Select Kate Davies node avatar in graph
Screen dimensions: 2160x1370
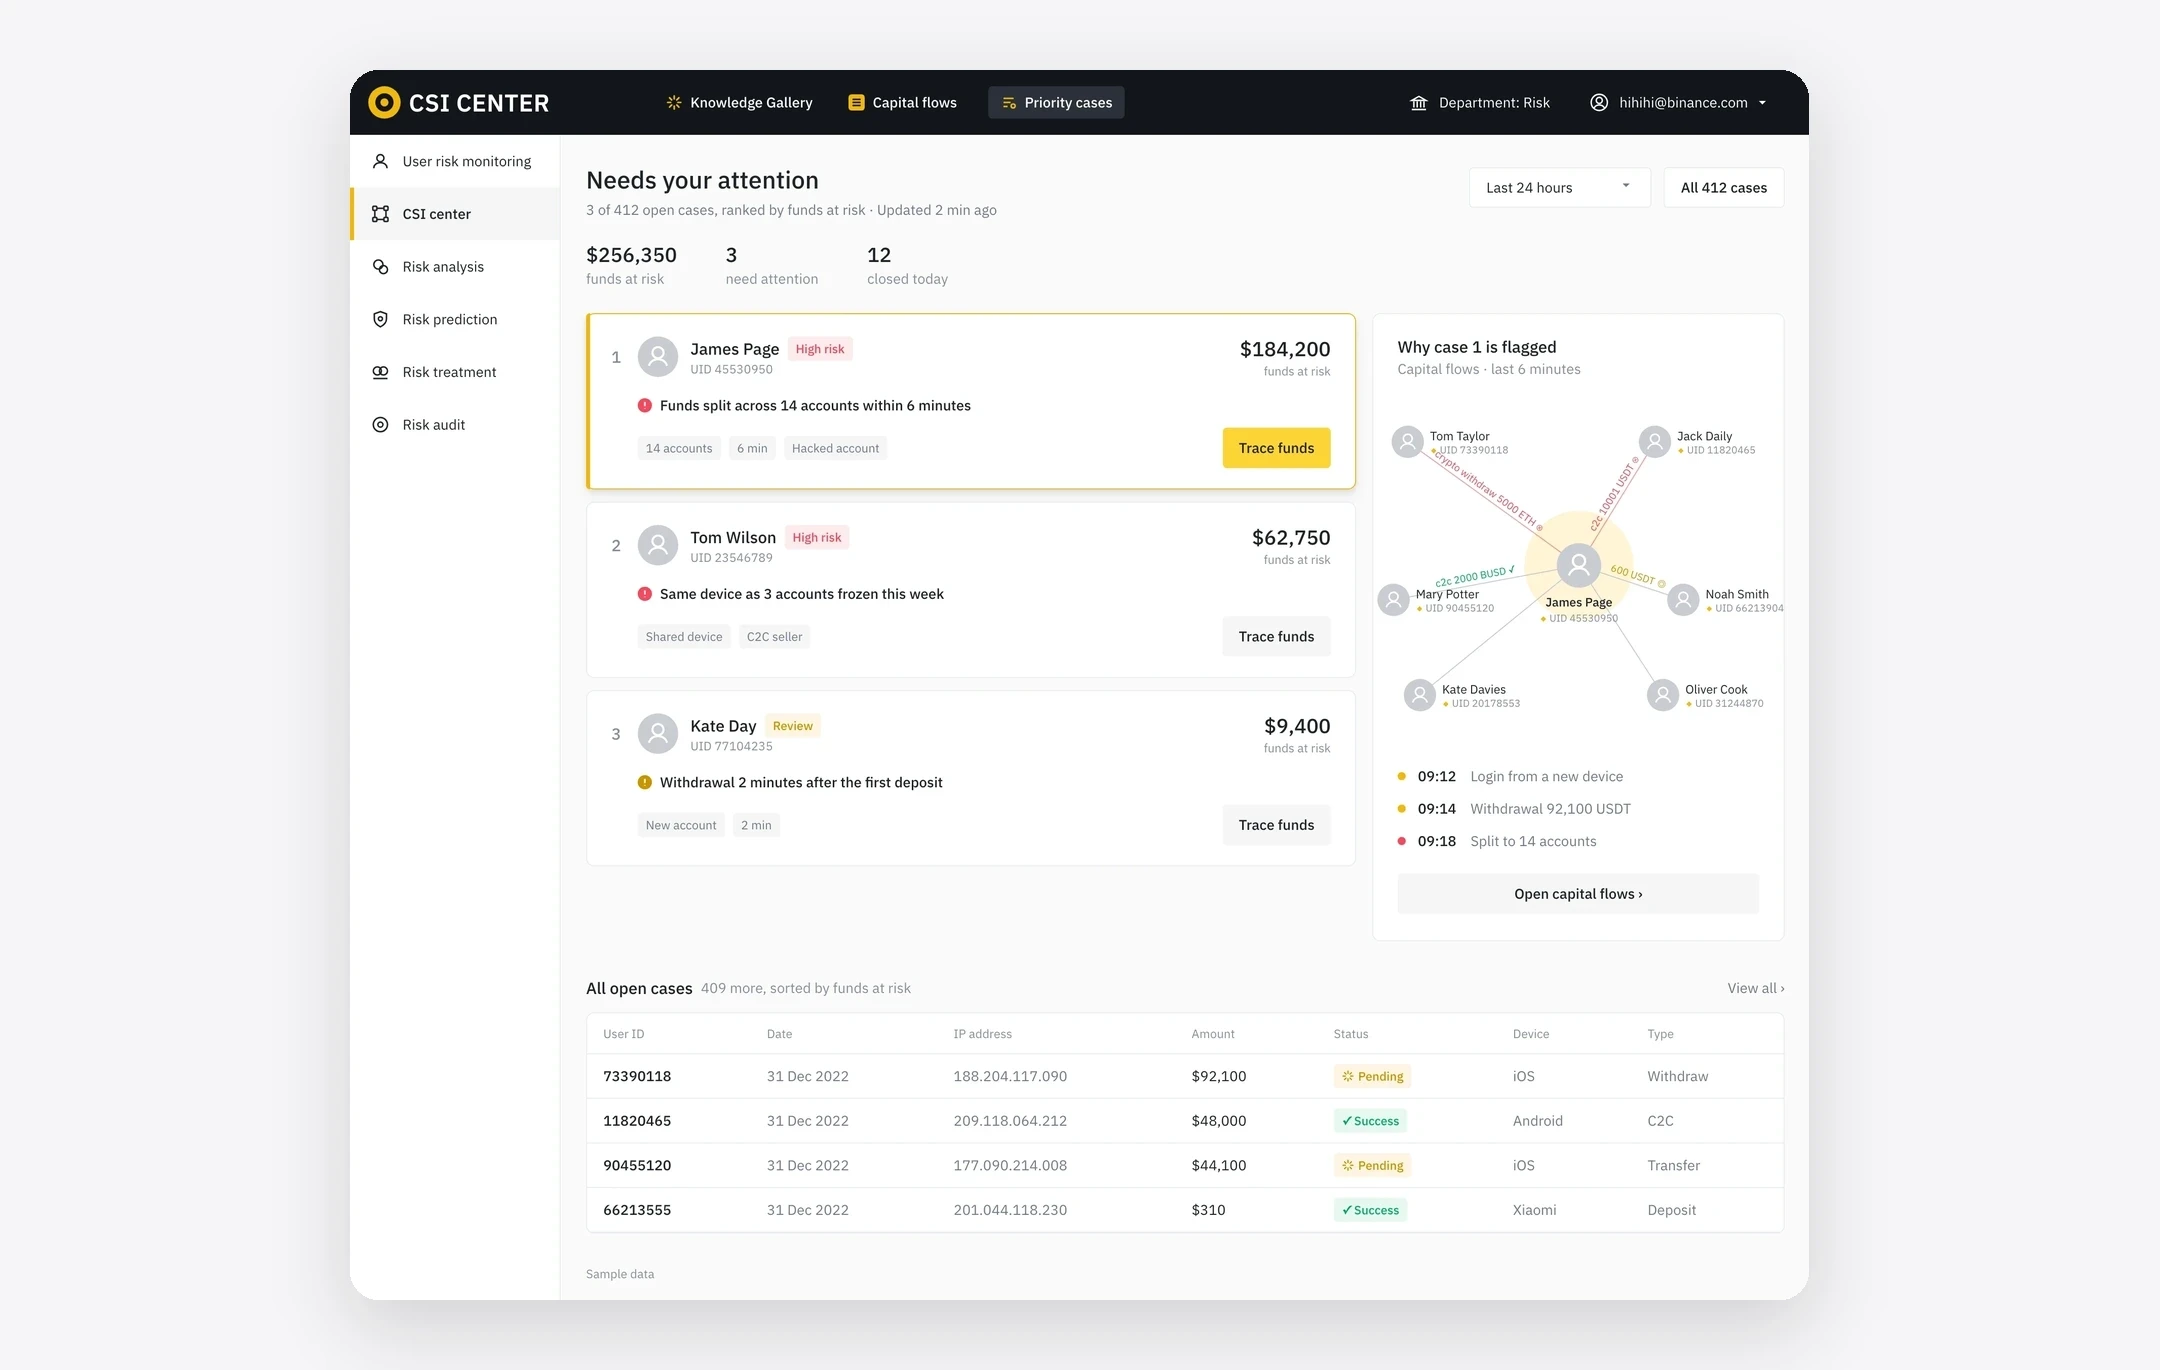pyautogui.click(x=1420, y=695)
